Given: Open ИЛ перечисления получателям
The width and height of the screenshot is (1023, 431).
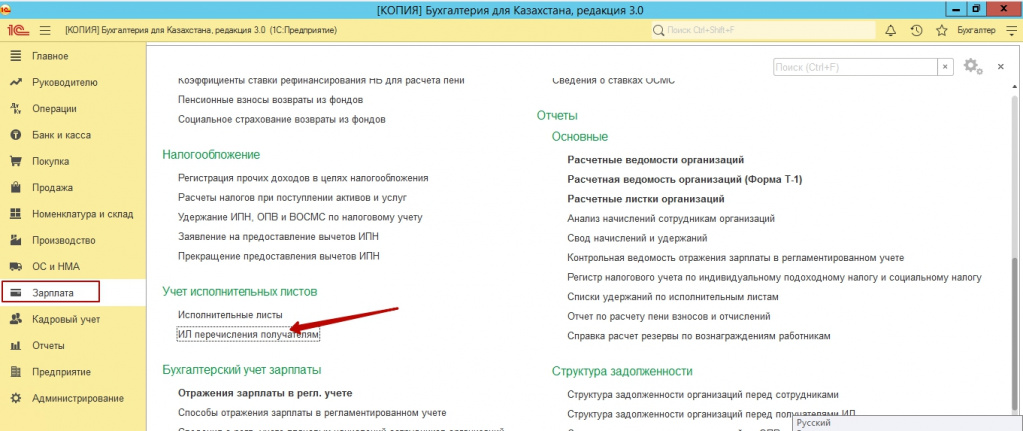Looking at the screenshot, I should point(248,334).
